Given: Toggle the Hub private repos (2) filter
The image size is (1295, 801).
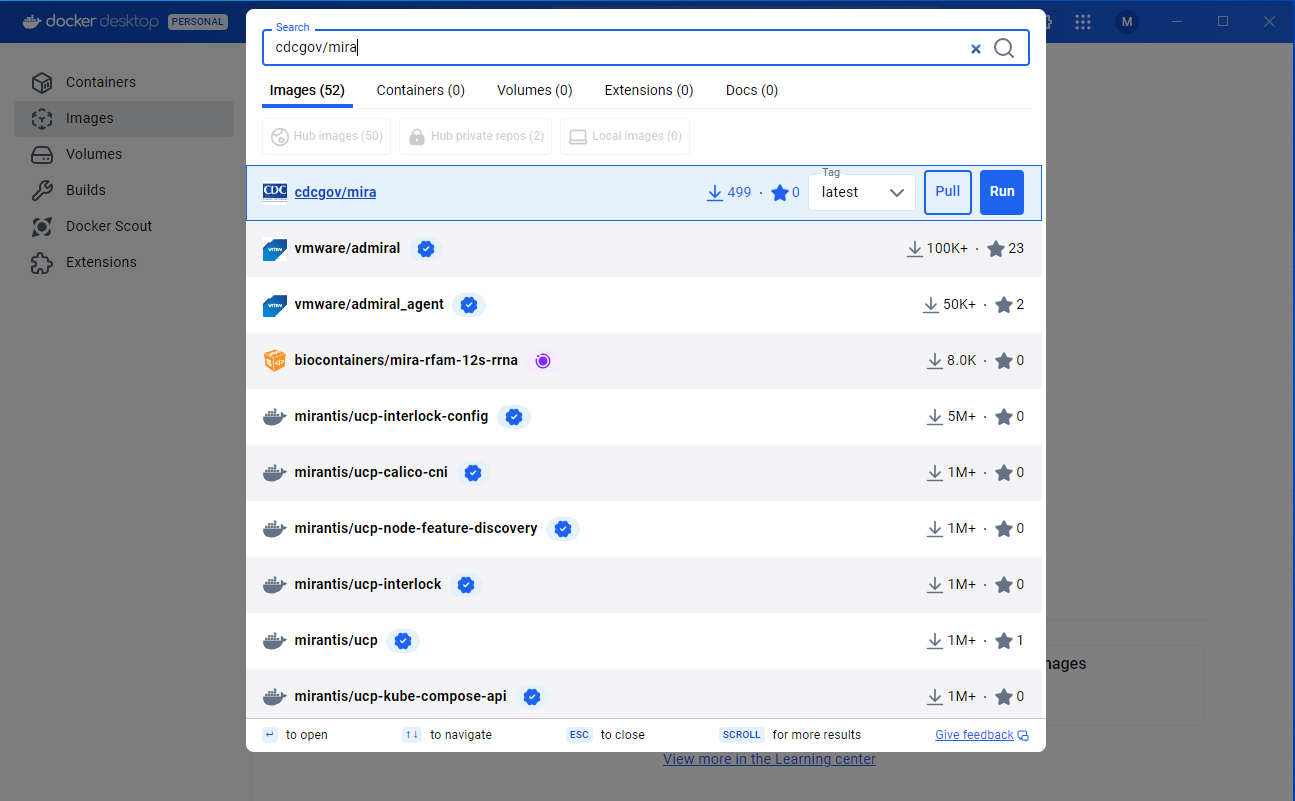Looking at the screenshot, I should (x=475, y=136).
